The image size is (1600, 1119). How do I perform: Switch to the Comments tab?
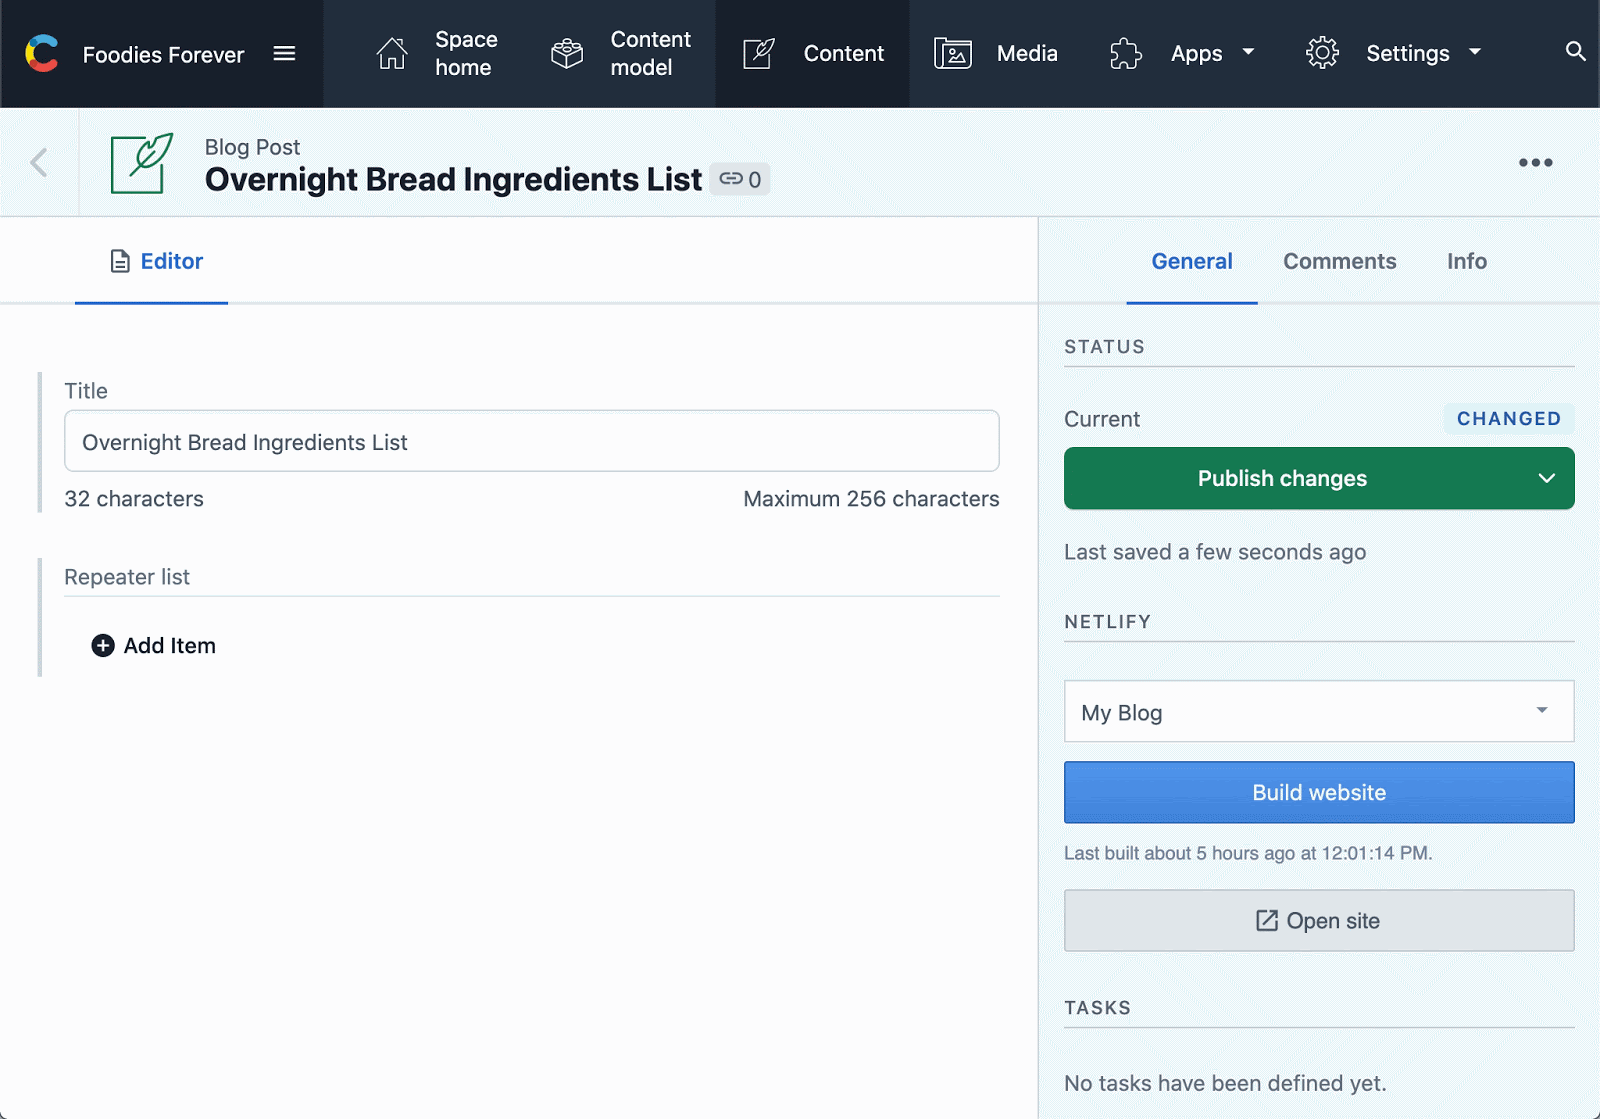pos(1339,262)
